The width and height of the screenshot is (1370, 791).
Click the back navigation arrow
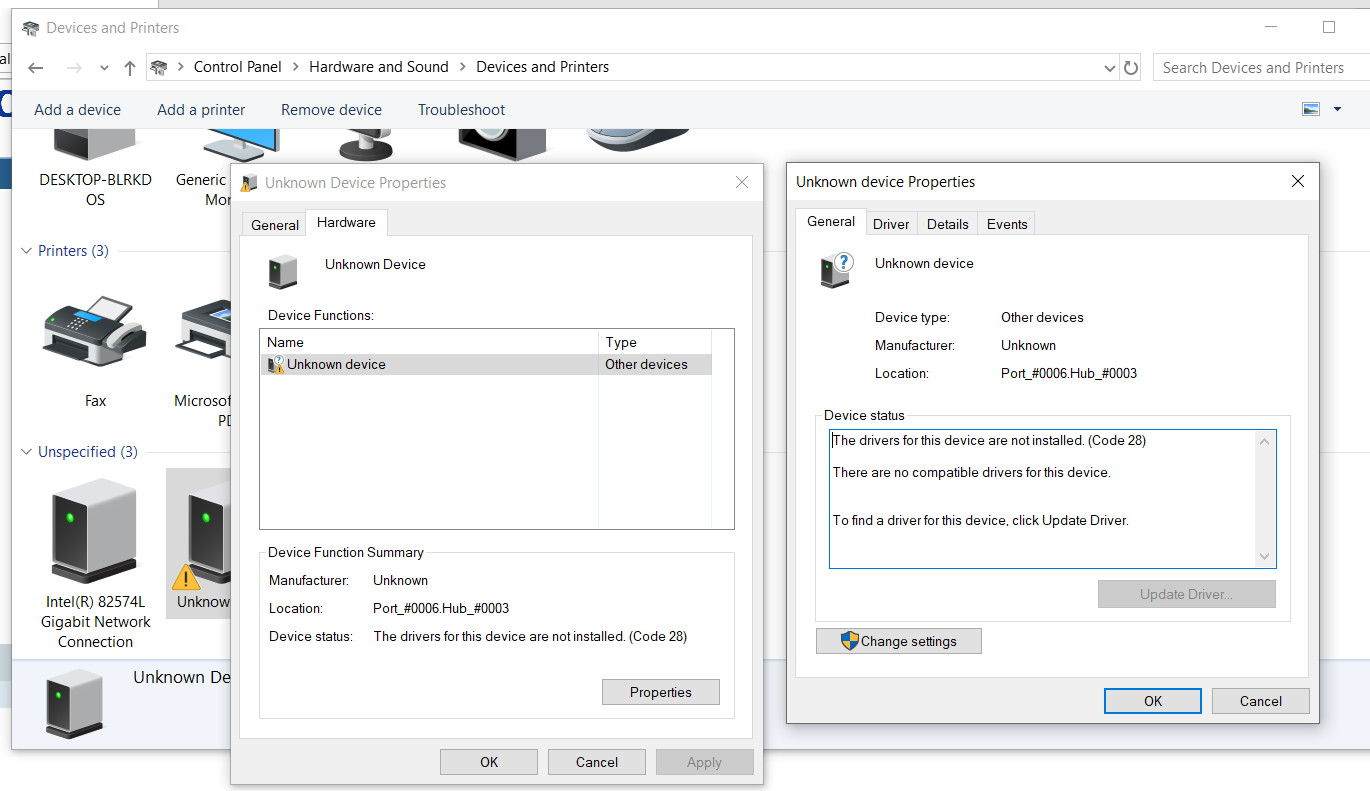tap(36, 68)
